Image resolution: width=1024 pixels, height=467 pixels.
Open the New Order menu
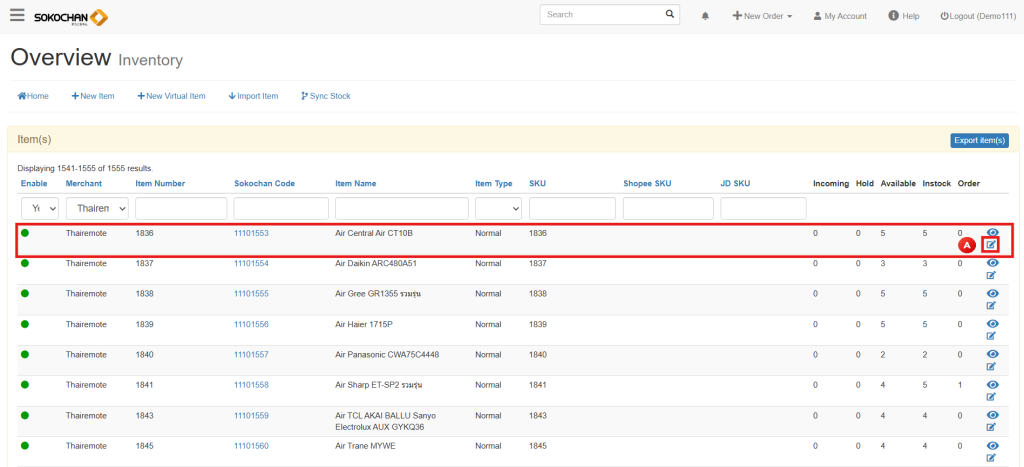(x=762, y=16)
